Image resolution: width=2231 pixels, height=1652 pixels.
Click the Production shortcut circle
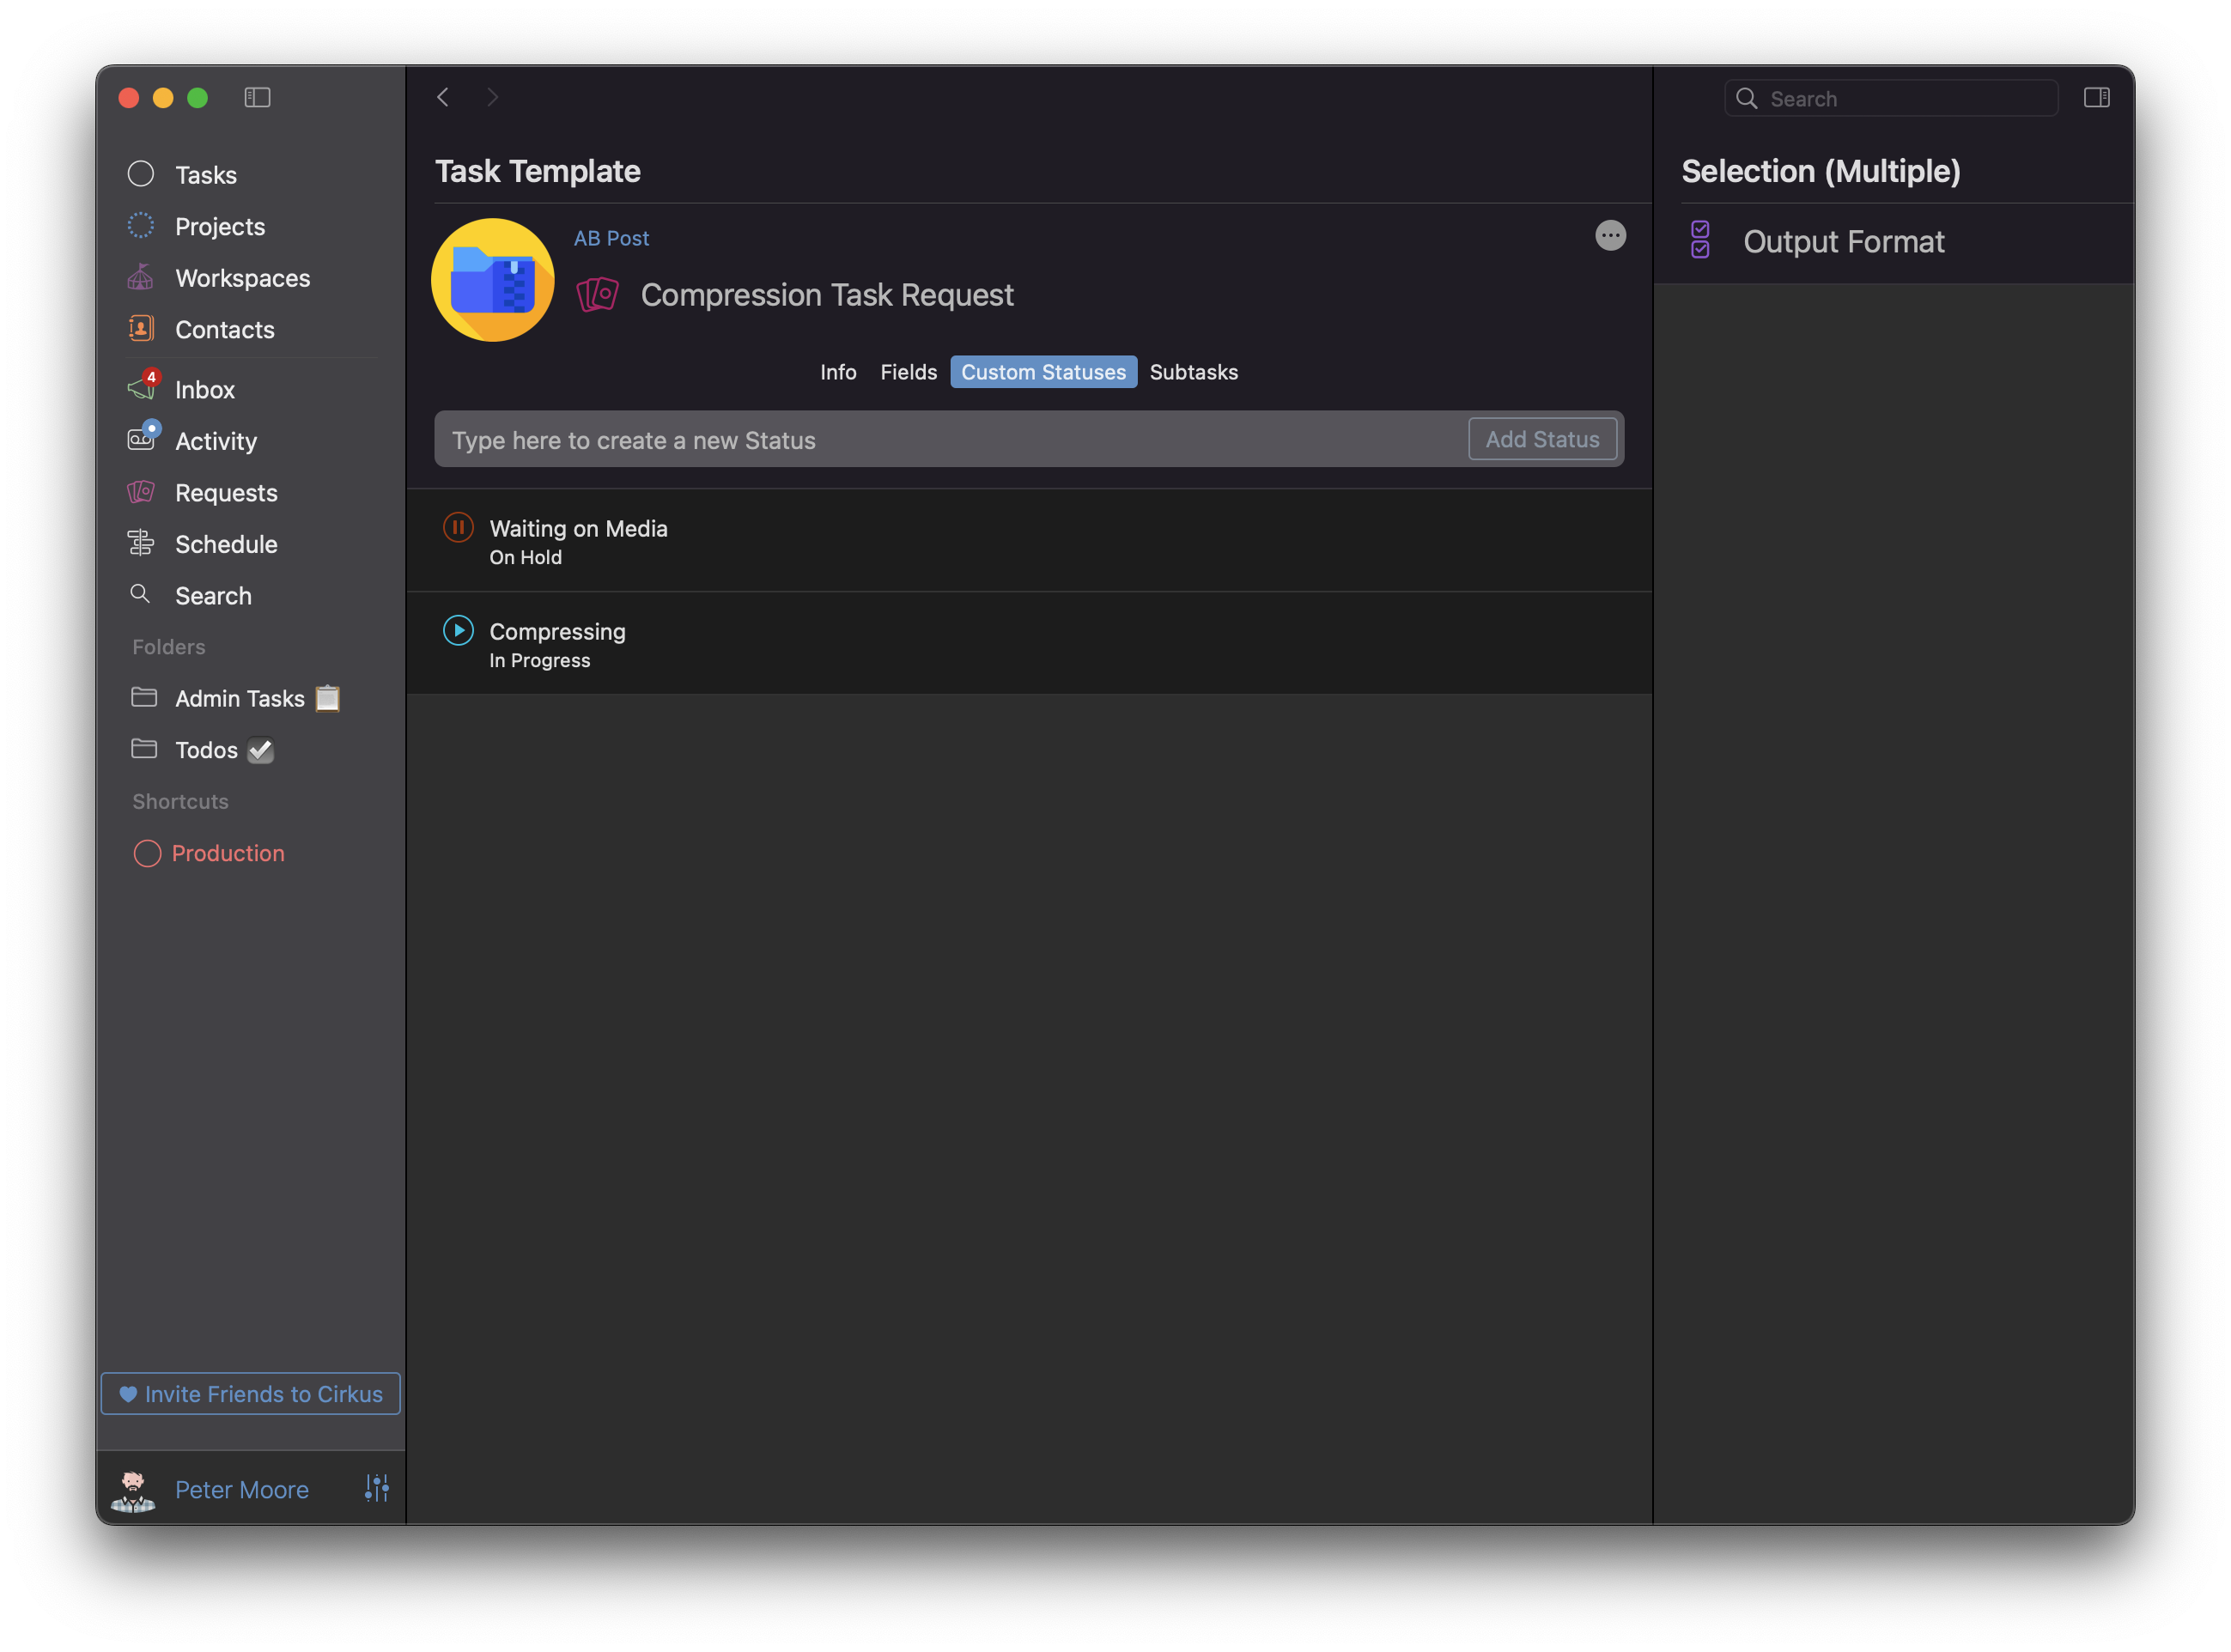click(147, 853)
